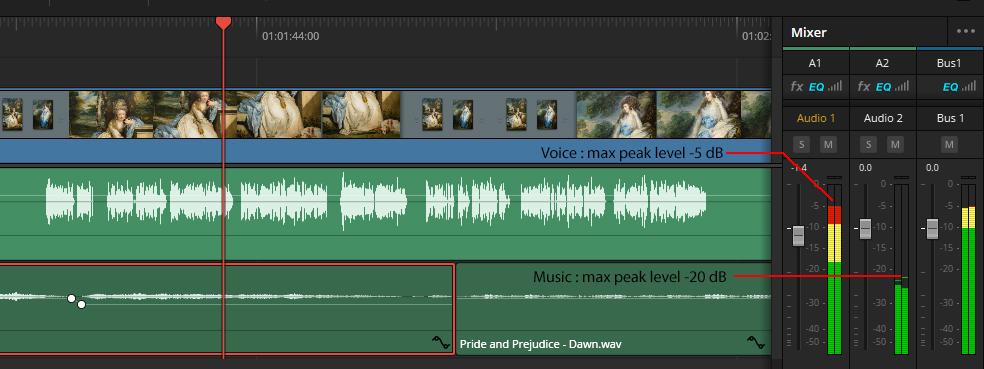Open curve icon on selected music clip

click(x=441, y=343)
